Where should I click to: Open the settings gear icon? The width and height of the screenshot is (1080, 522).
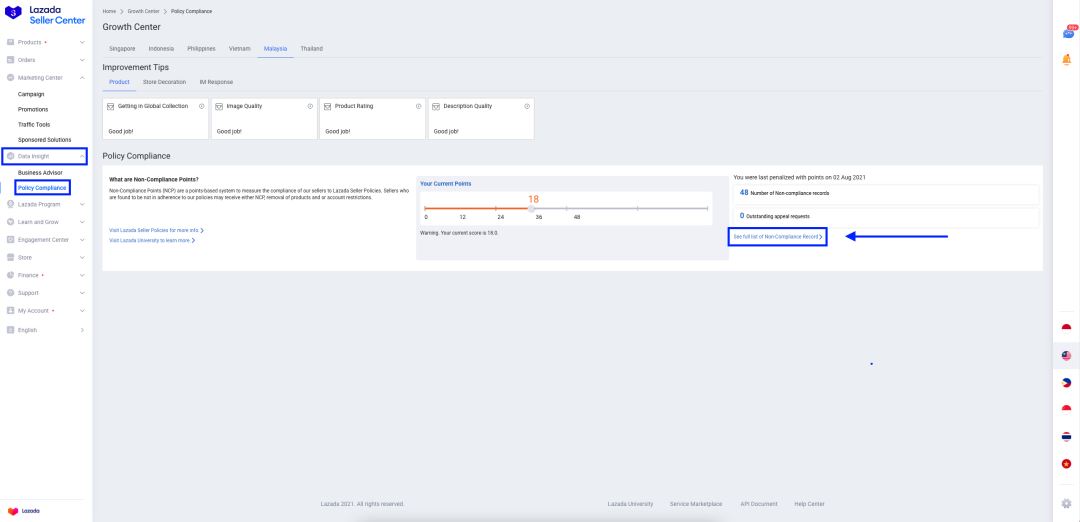click(x=1066, y=503)
